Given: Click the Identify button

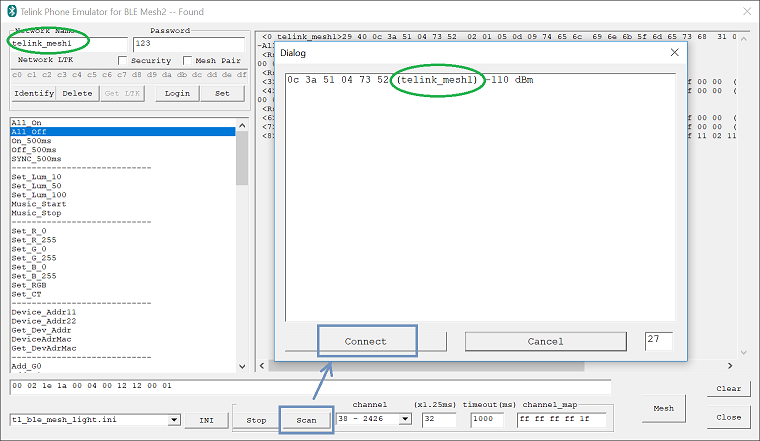Looking at the screenshot, I should 34,93.
